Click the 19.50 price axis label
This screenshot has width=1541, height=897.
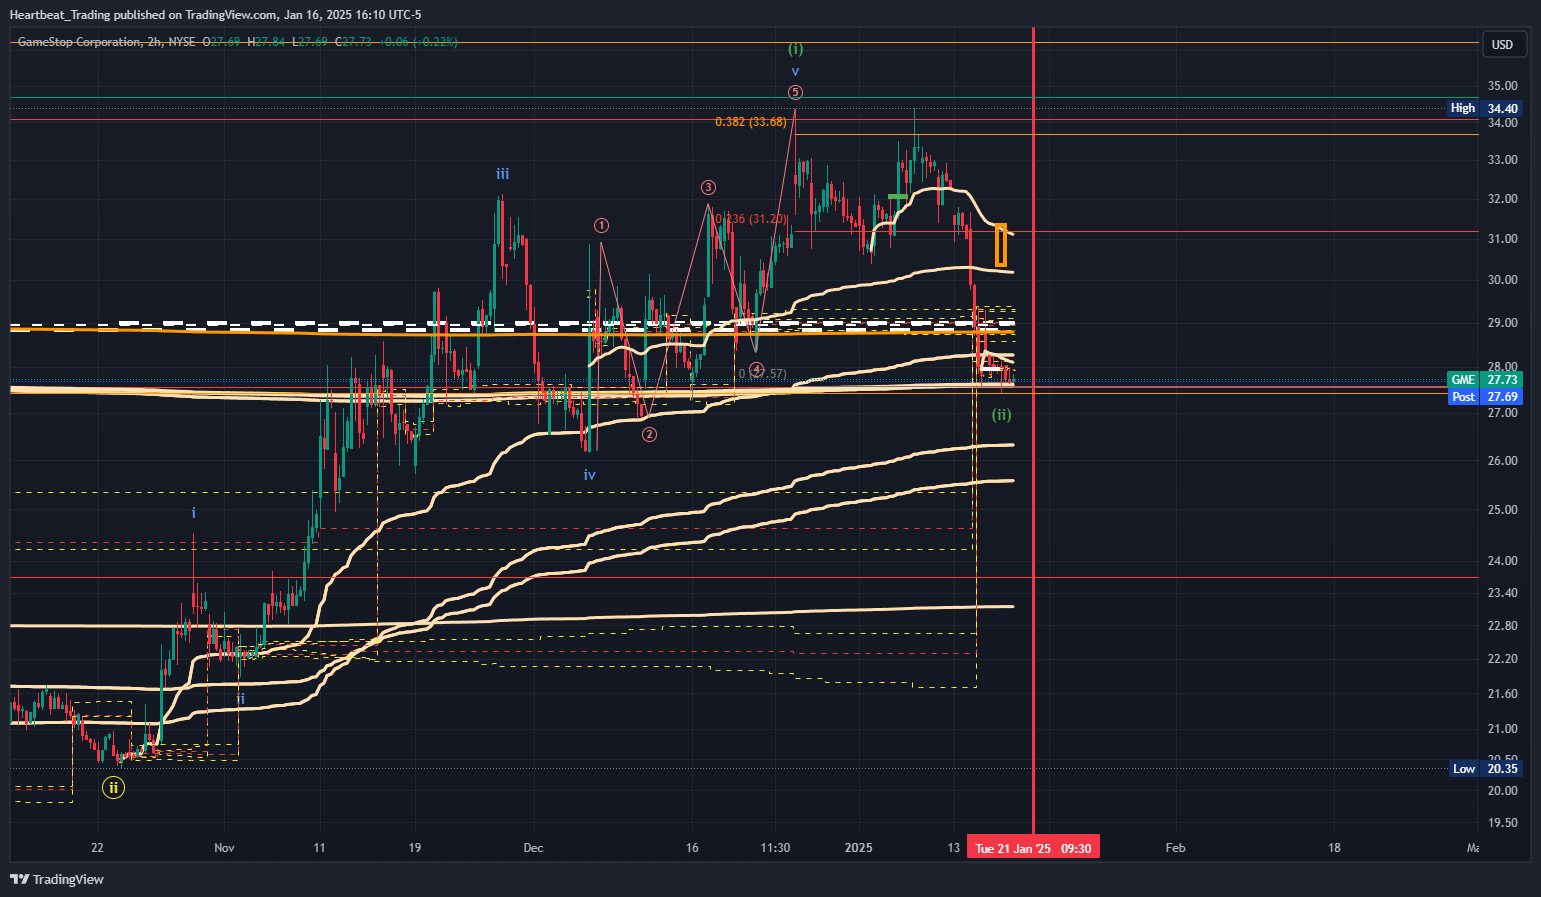[x=1502, y=823]
